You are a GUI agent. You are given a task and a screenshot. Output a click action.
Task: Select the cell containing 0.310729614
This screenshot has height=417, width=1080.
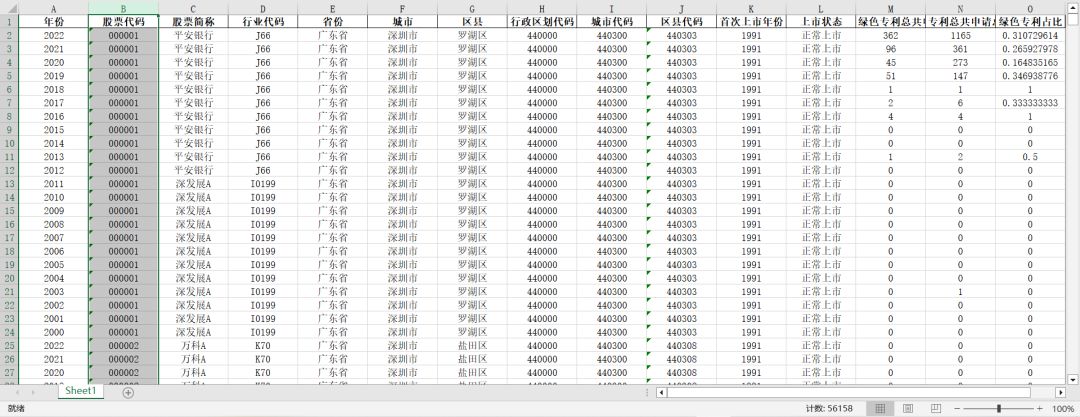pos(1030,35)
